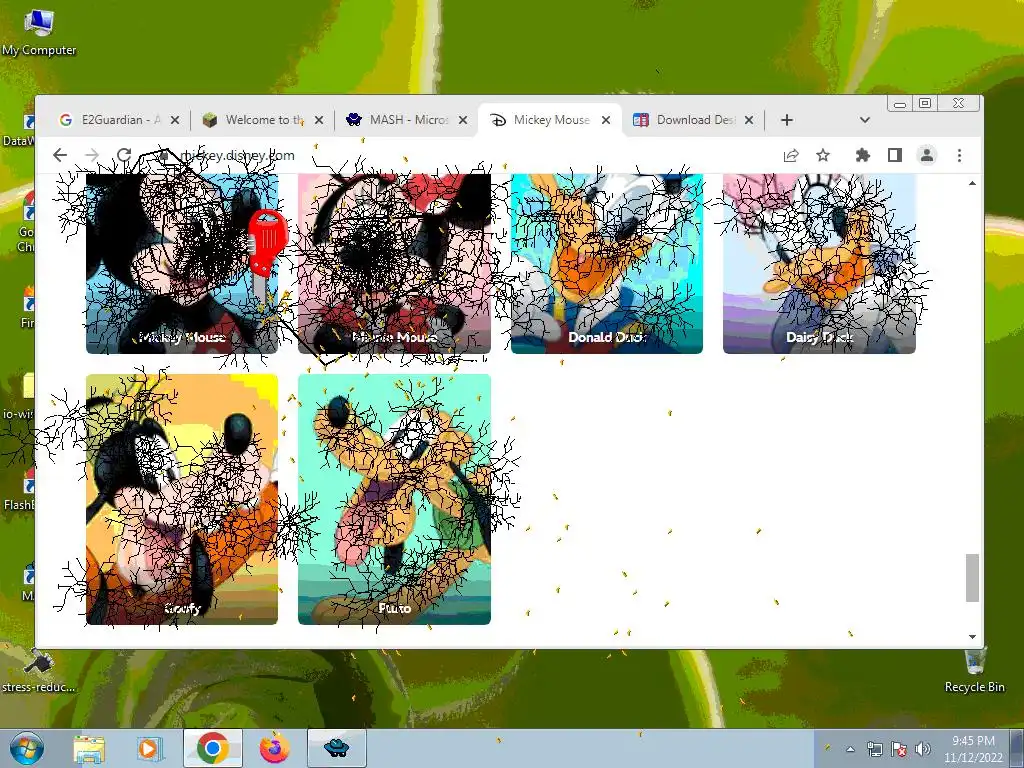Click the forward navigation arrow
The width and height of the screenshot is (1024, 768).
click(x=92, y=155)
